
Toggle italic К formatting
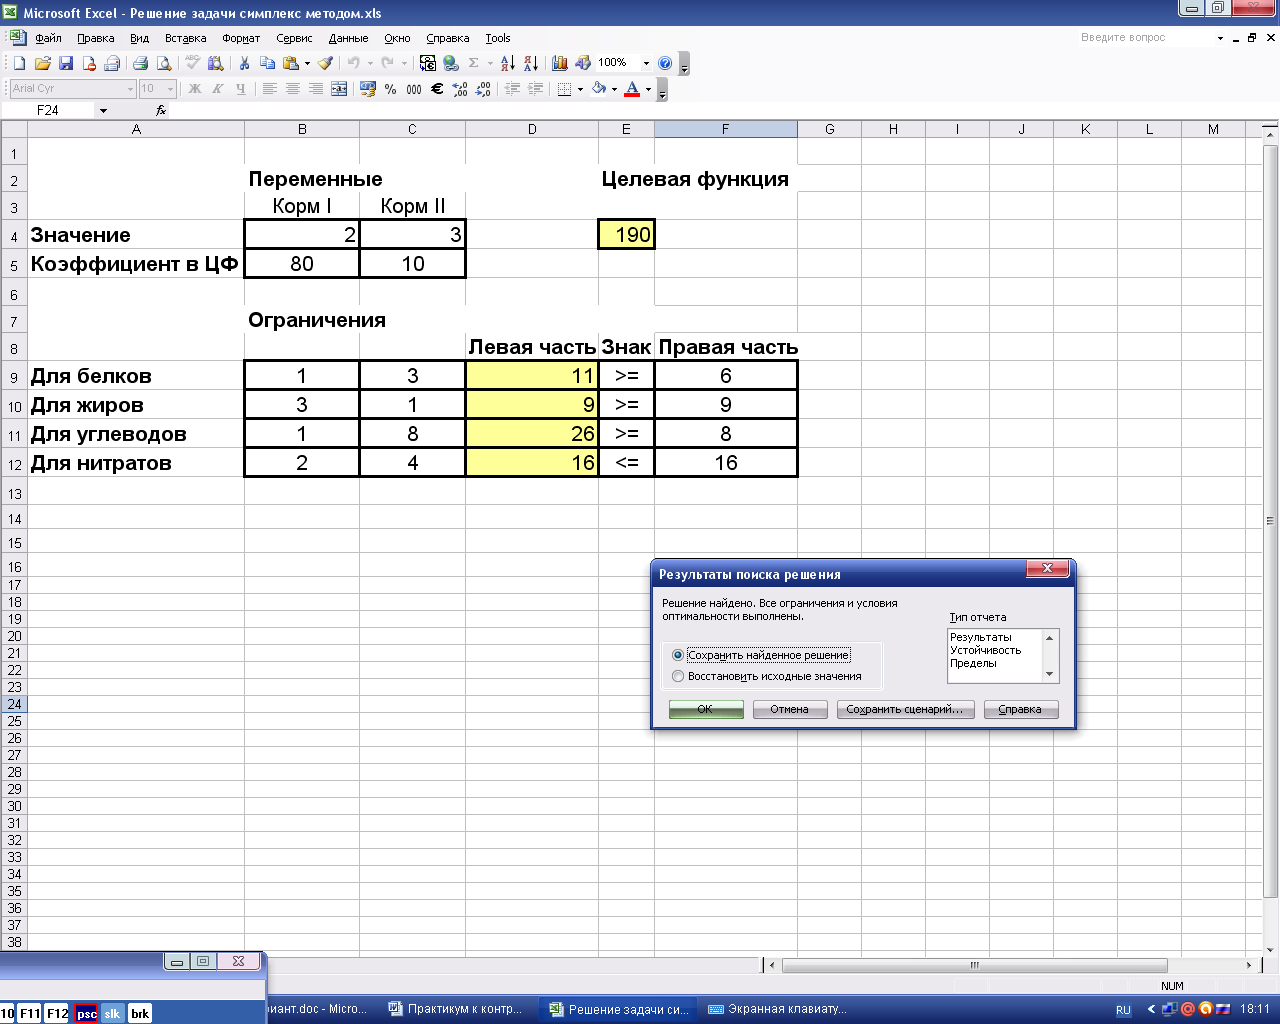pyautogui.click(x=218, y=89)
